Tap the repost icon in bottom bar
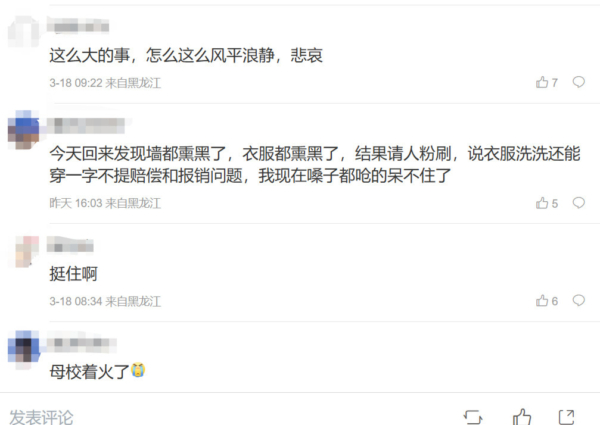Viewport: 600px width, 425px height. click(473, 417)
